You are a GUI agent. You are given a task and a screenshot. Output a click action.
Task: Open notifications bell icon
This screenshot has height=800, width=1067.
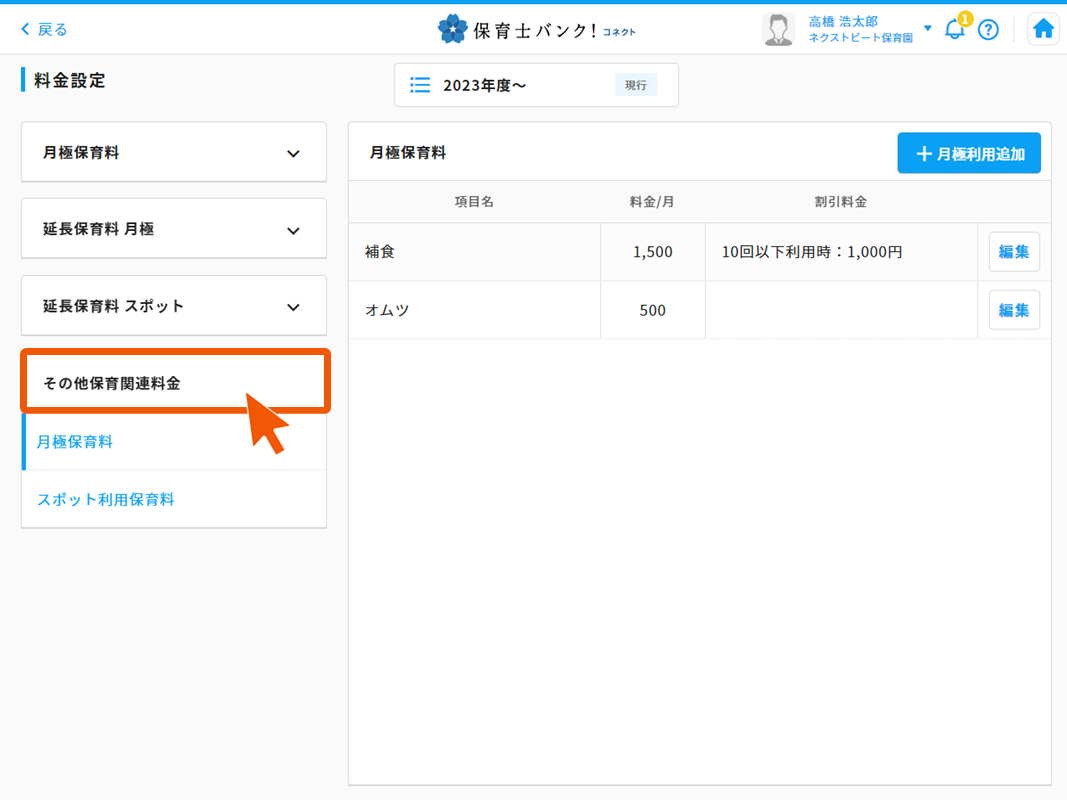coord(955,29)
